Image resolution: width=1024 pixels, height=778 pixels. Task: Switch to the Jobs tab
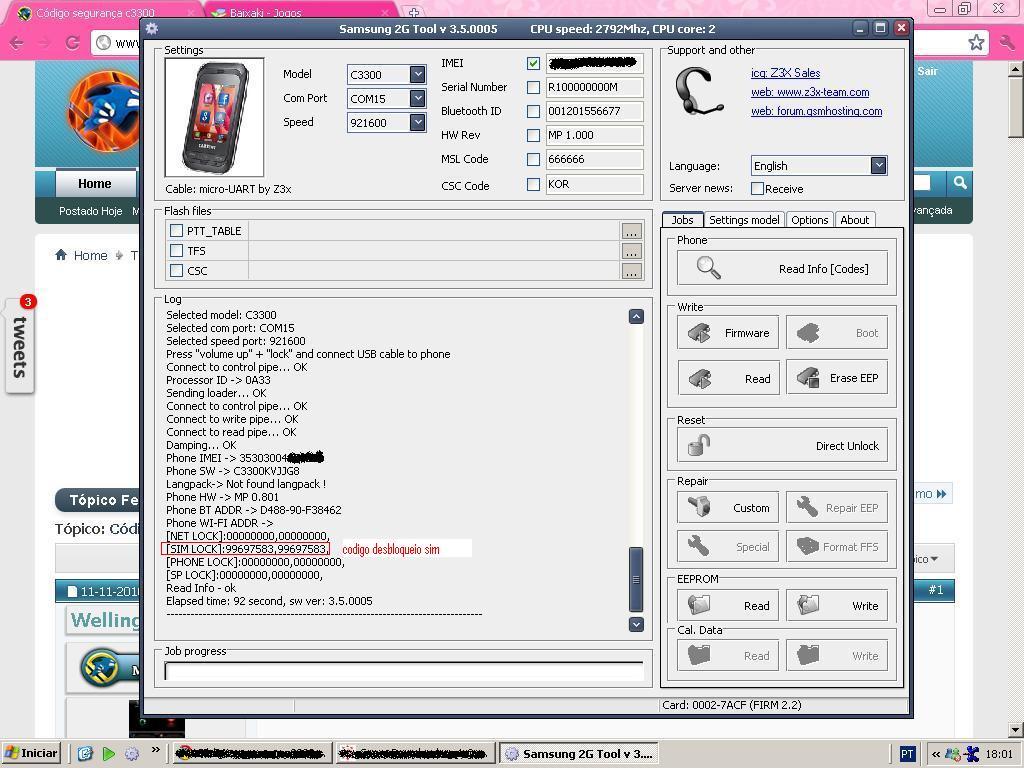click(x=682, y=220)
